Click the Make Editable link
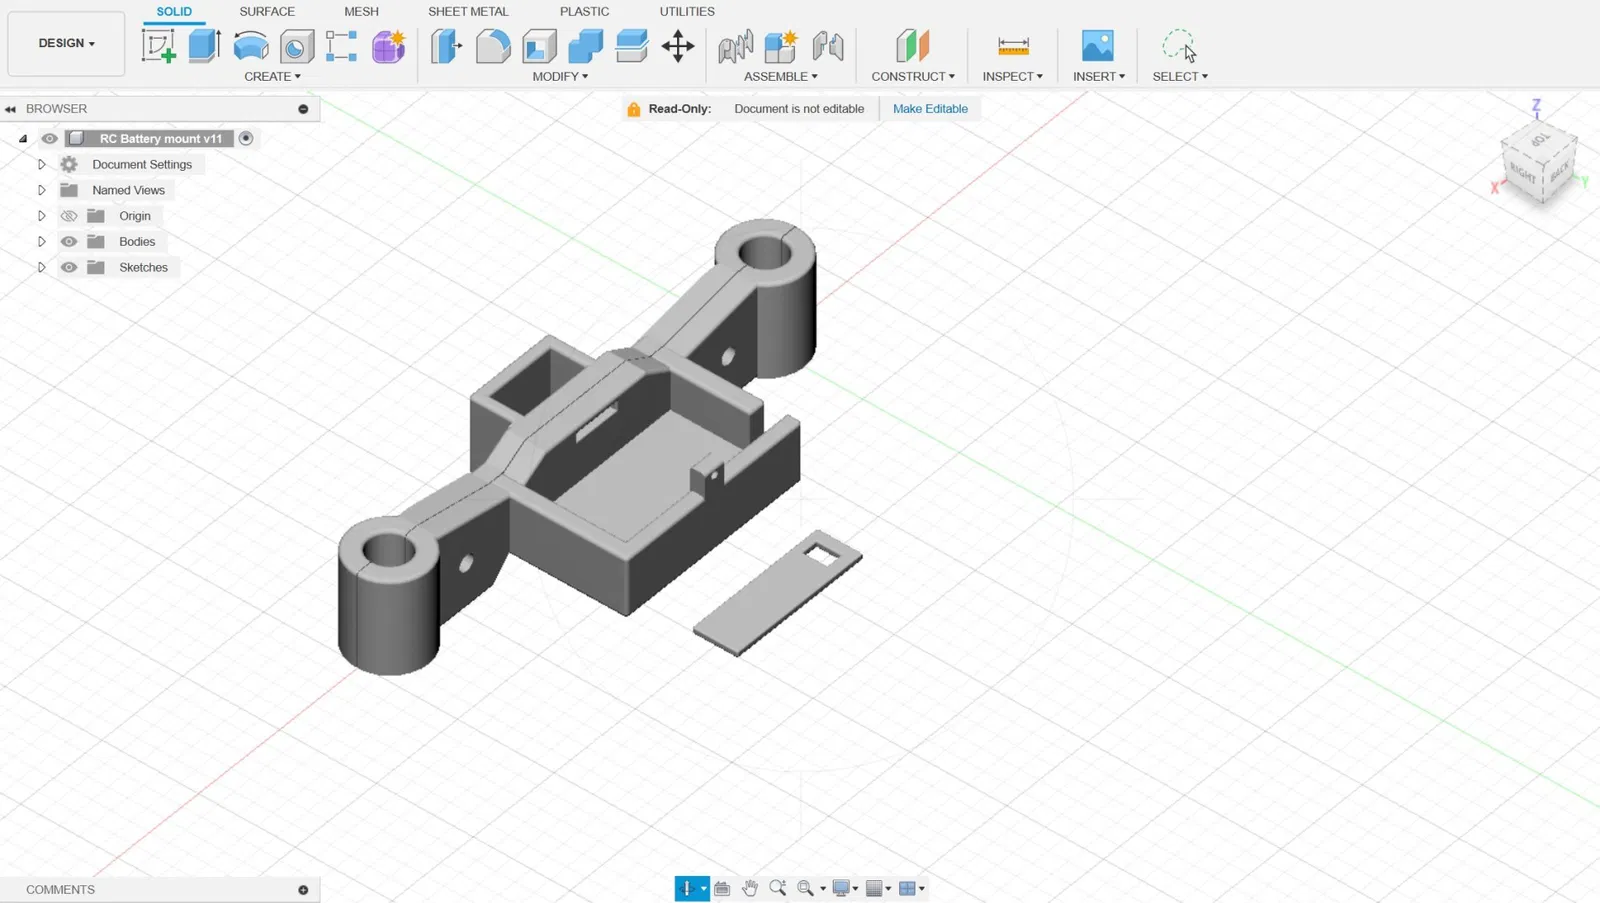The image size is (1600, 903). [930, 109]
